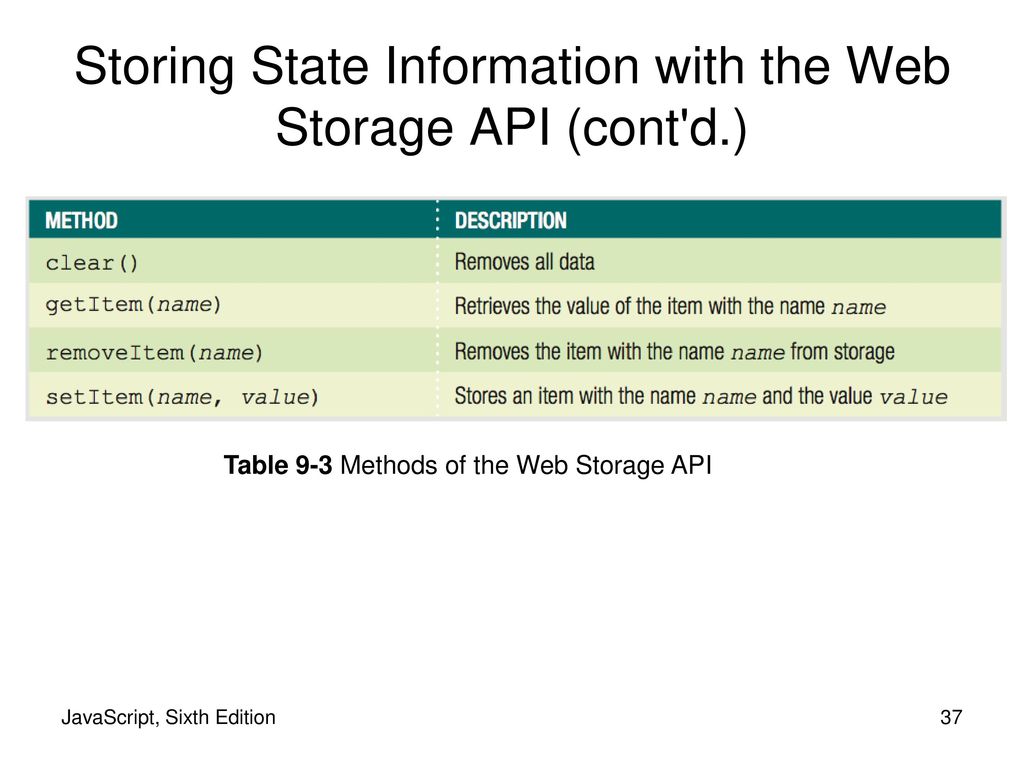This screenshot has width=1024, height=768.
Task: Select the METHOD column header
Action: tap(81, 221)
